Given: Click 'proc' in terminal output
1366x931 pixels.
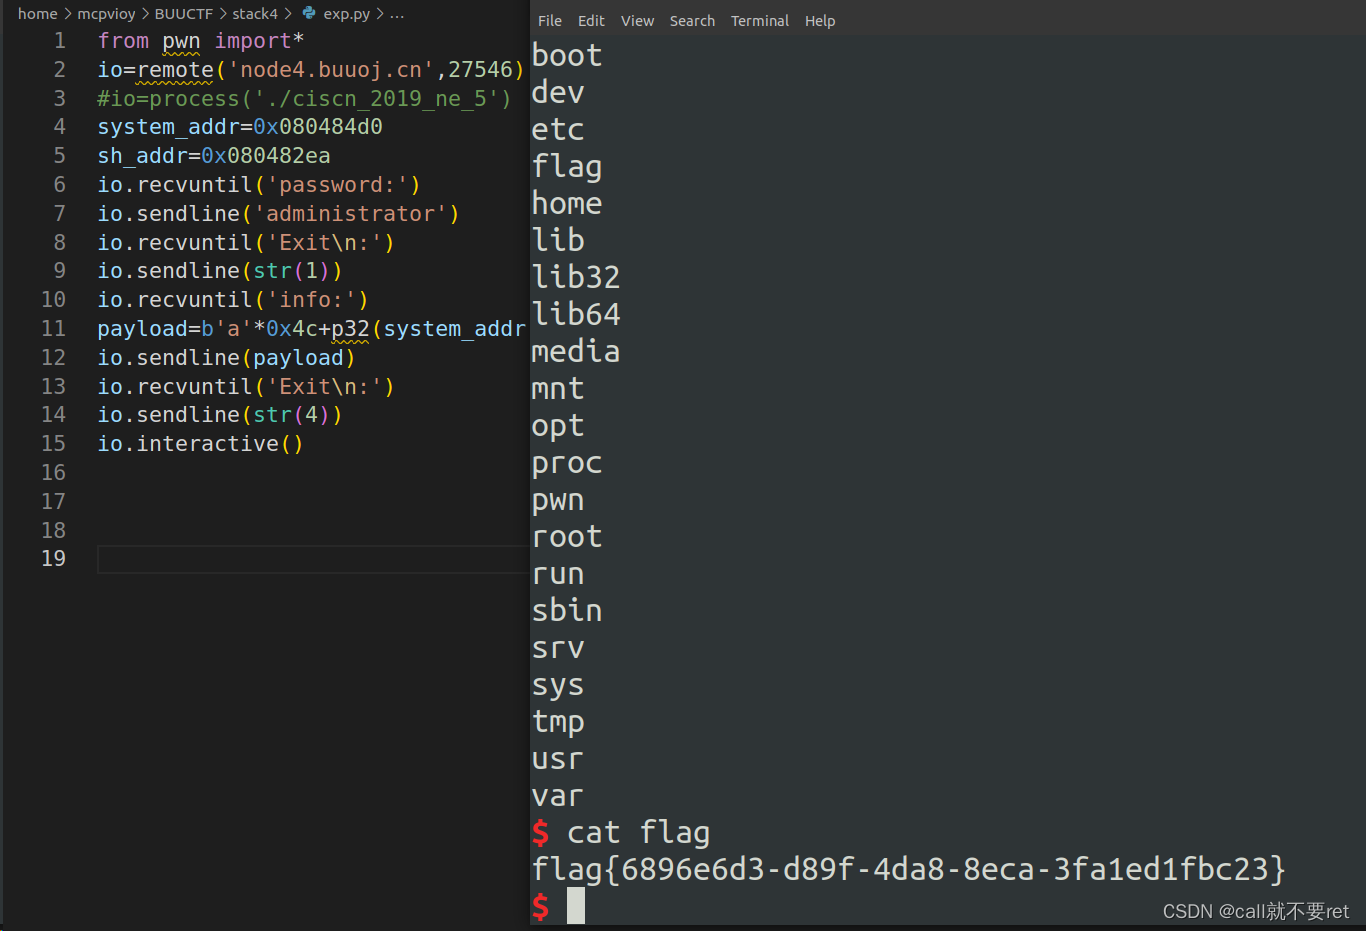Looking at the screenshot, I should tap(567, 463).
